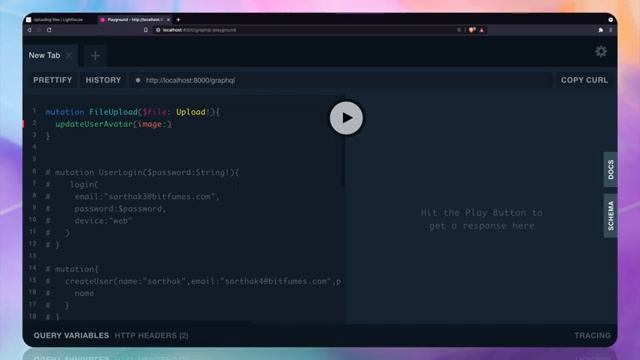Reload the browser page
This screenshot has width=640, height=360.
tap(49, 30)
